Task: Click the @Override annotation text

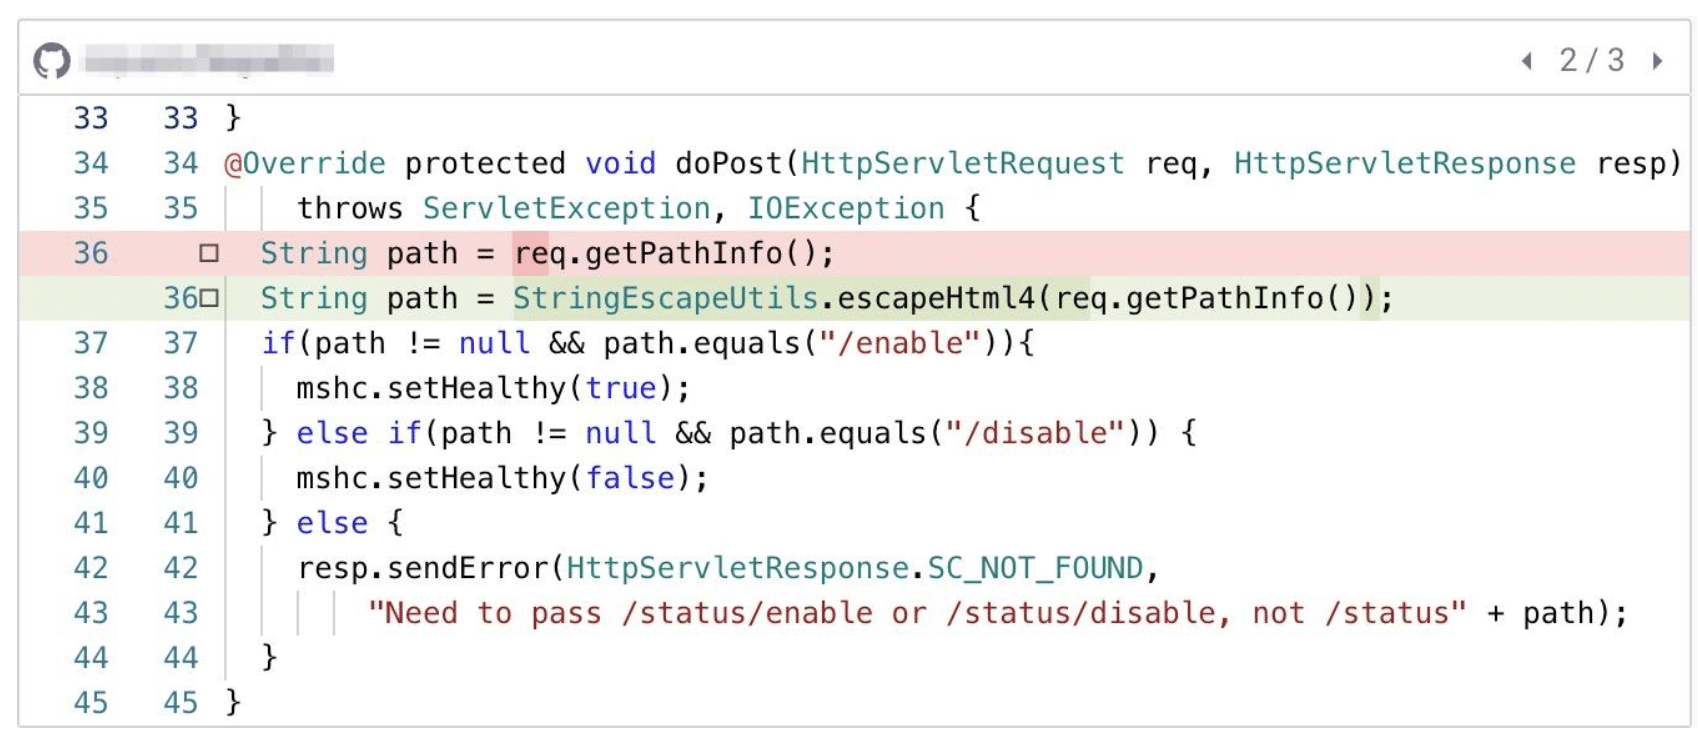Action: tap(305, 163)
